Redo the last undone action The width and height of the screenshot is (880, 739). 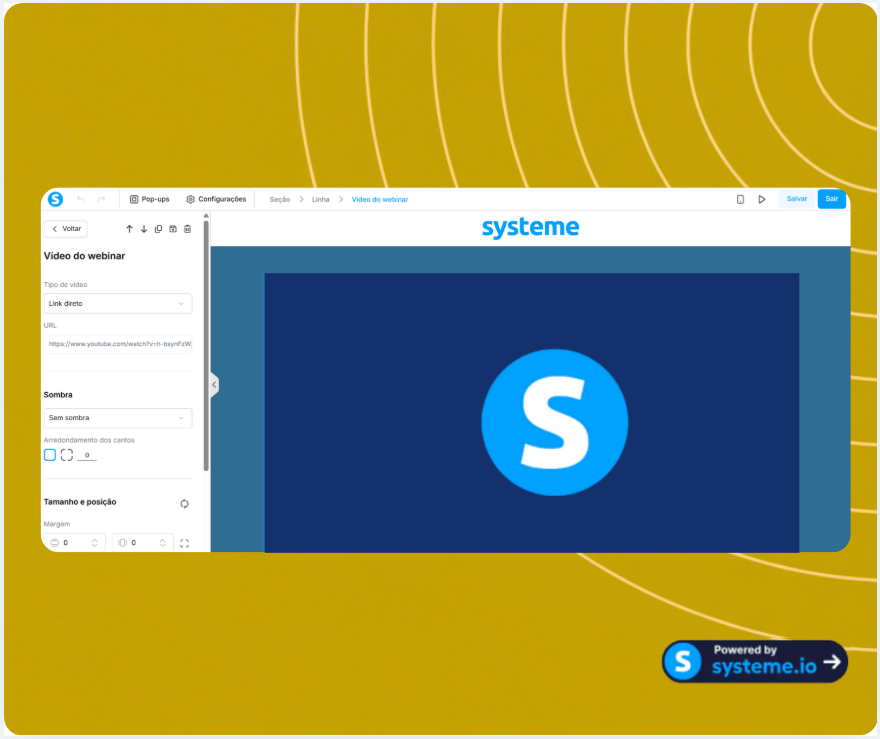coord(102,199)
